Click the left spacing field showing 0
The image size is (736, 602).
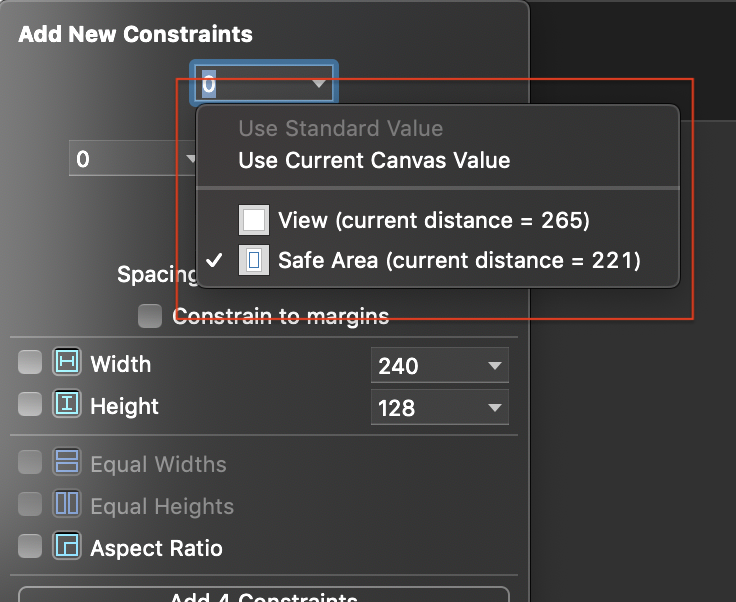point(120,159)
